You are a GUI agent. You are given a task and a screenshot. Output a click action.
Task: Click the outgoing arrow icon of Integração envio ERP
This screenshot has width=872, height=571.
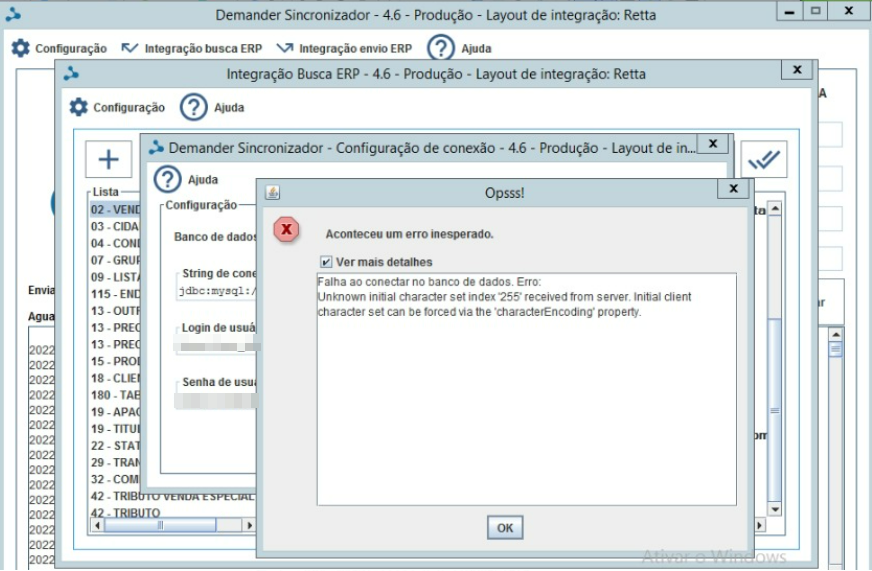(x=285, y=48)
